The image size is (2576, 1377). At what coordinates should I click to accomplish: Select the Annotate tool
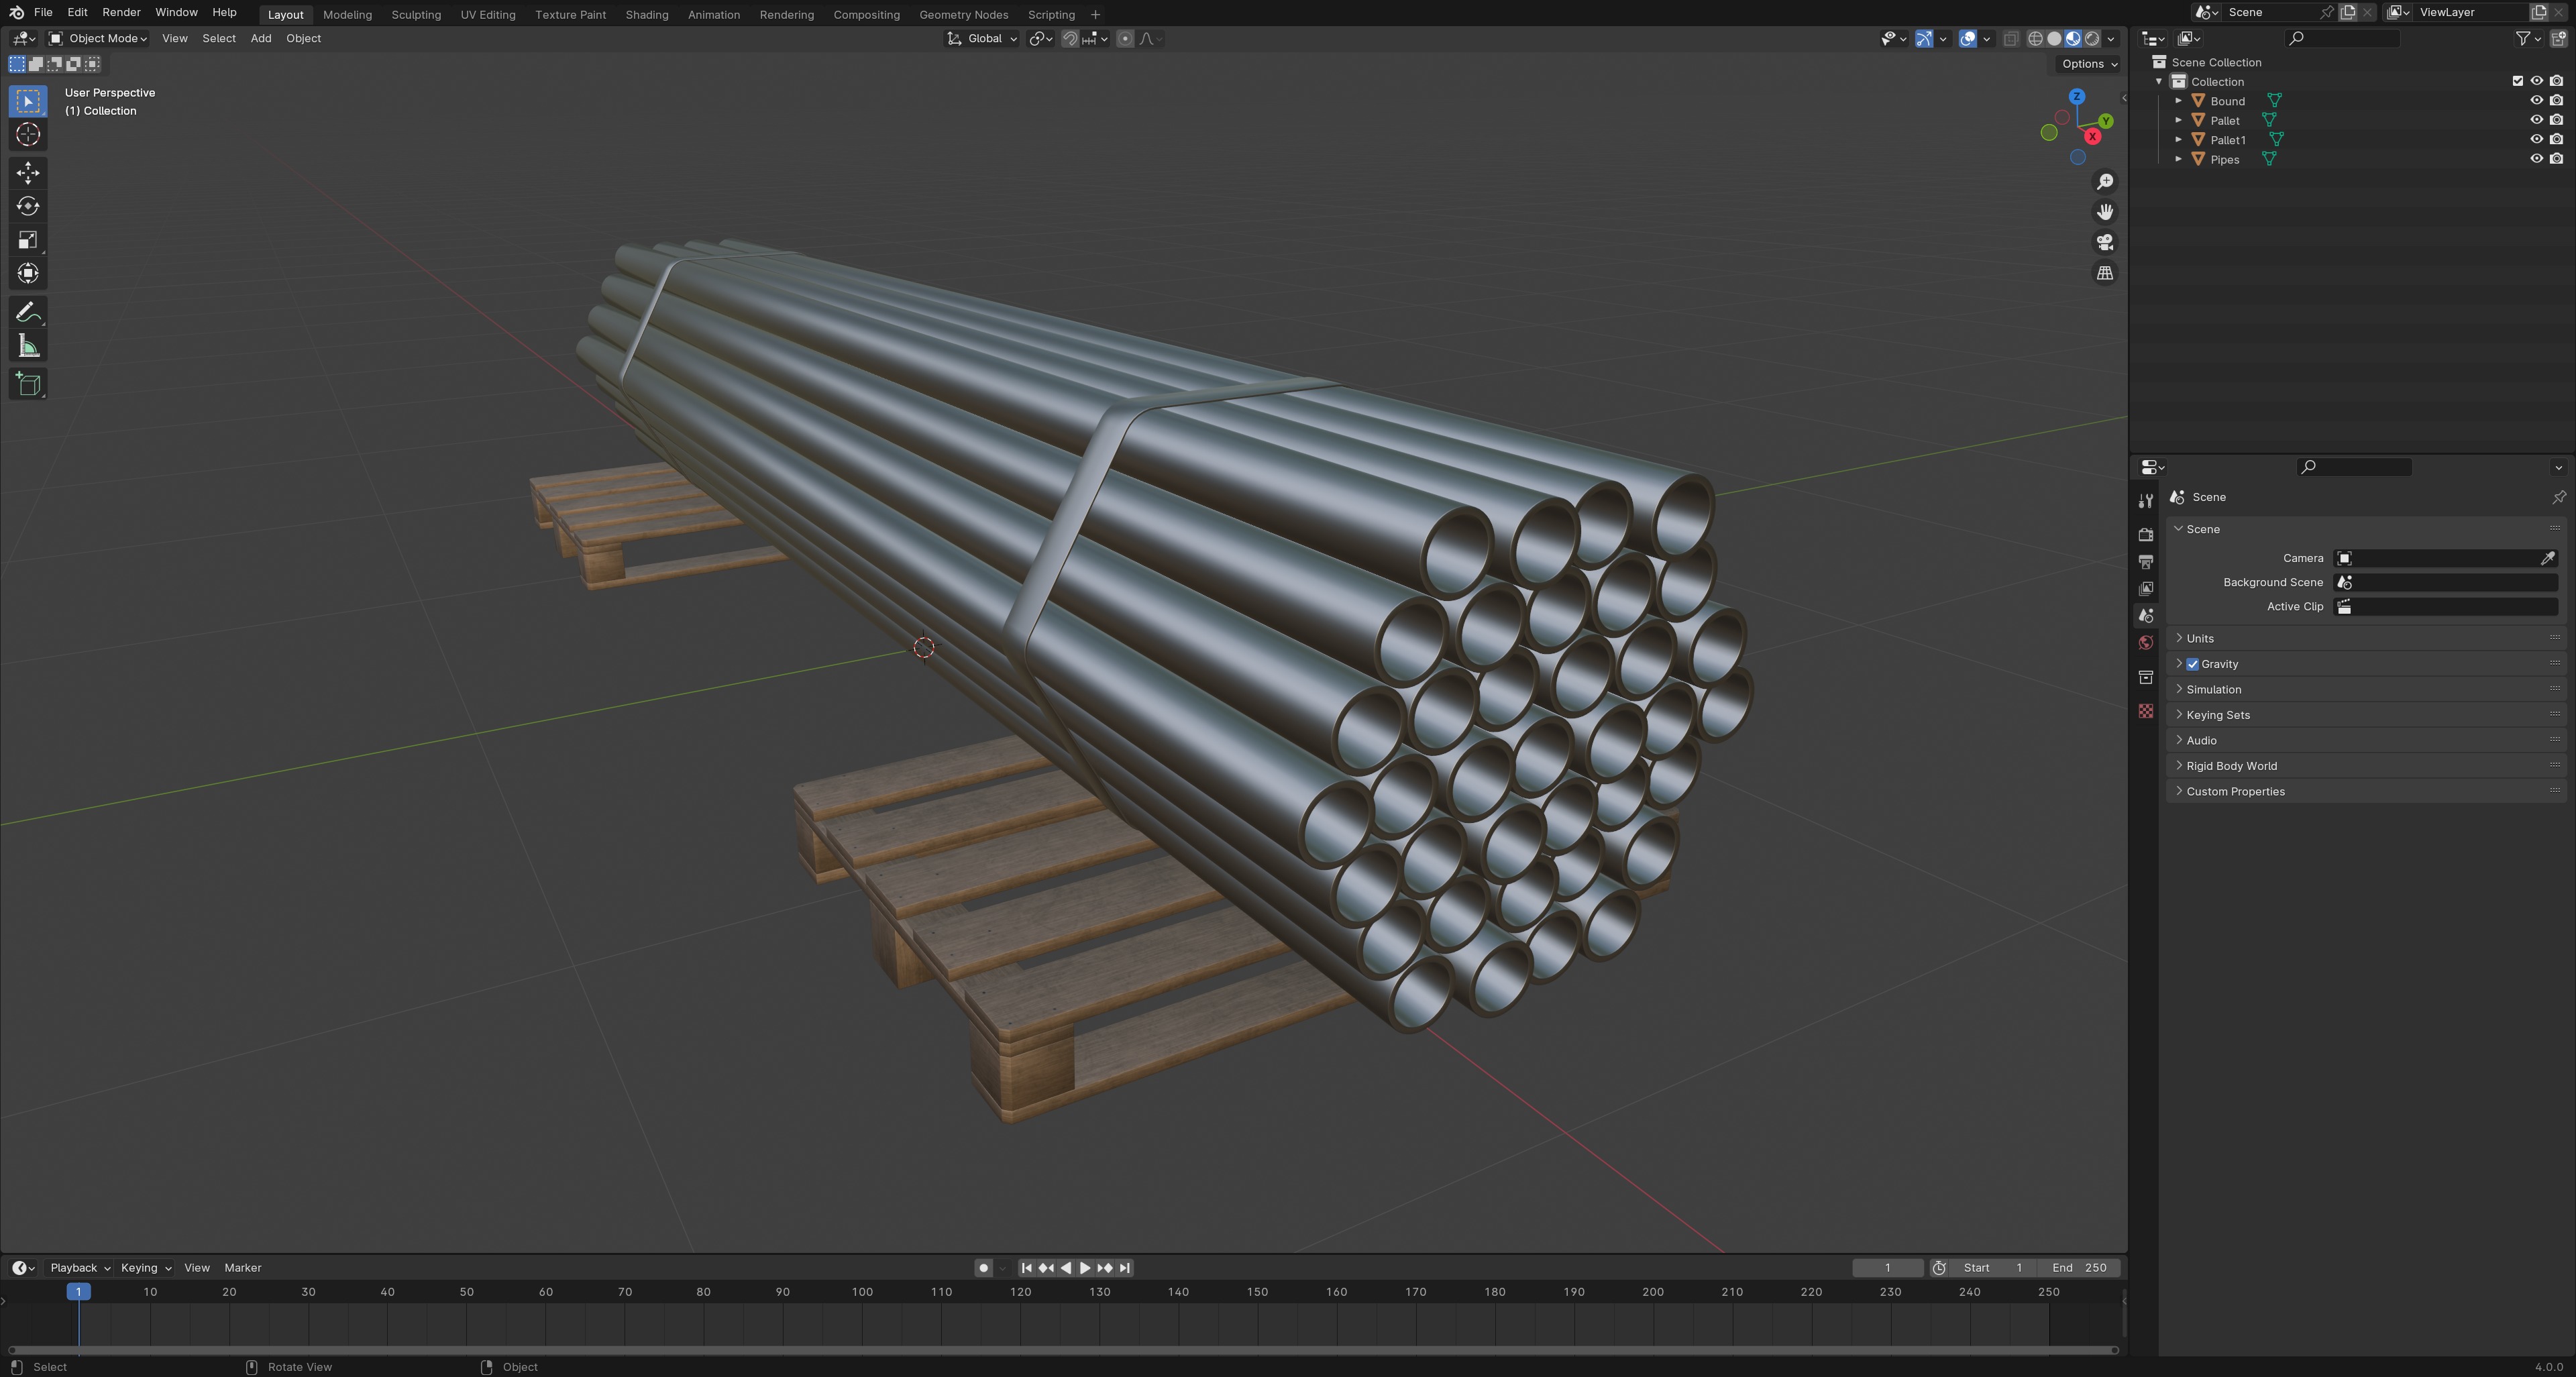pos(28,313)
